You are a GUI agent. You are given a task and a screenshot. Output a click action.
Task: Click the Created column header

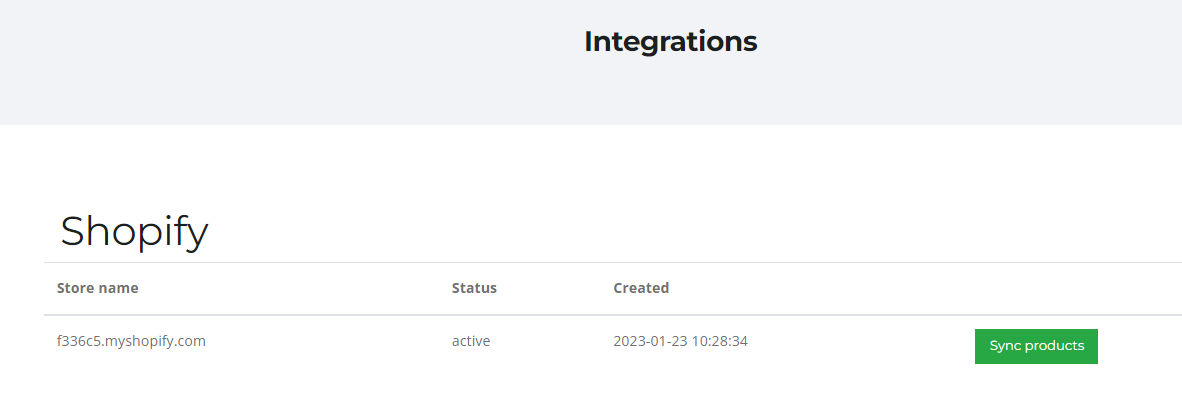641,288
